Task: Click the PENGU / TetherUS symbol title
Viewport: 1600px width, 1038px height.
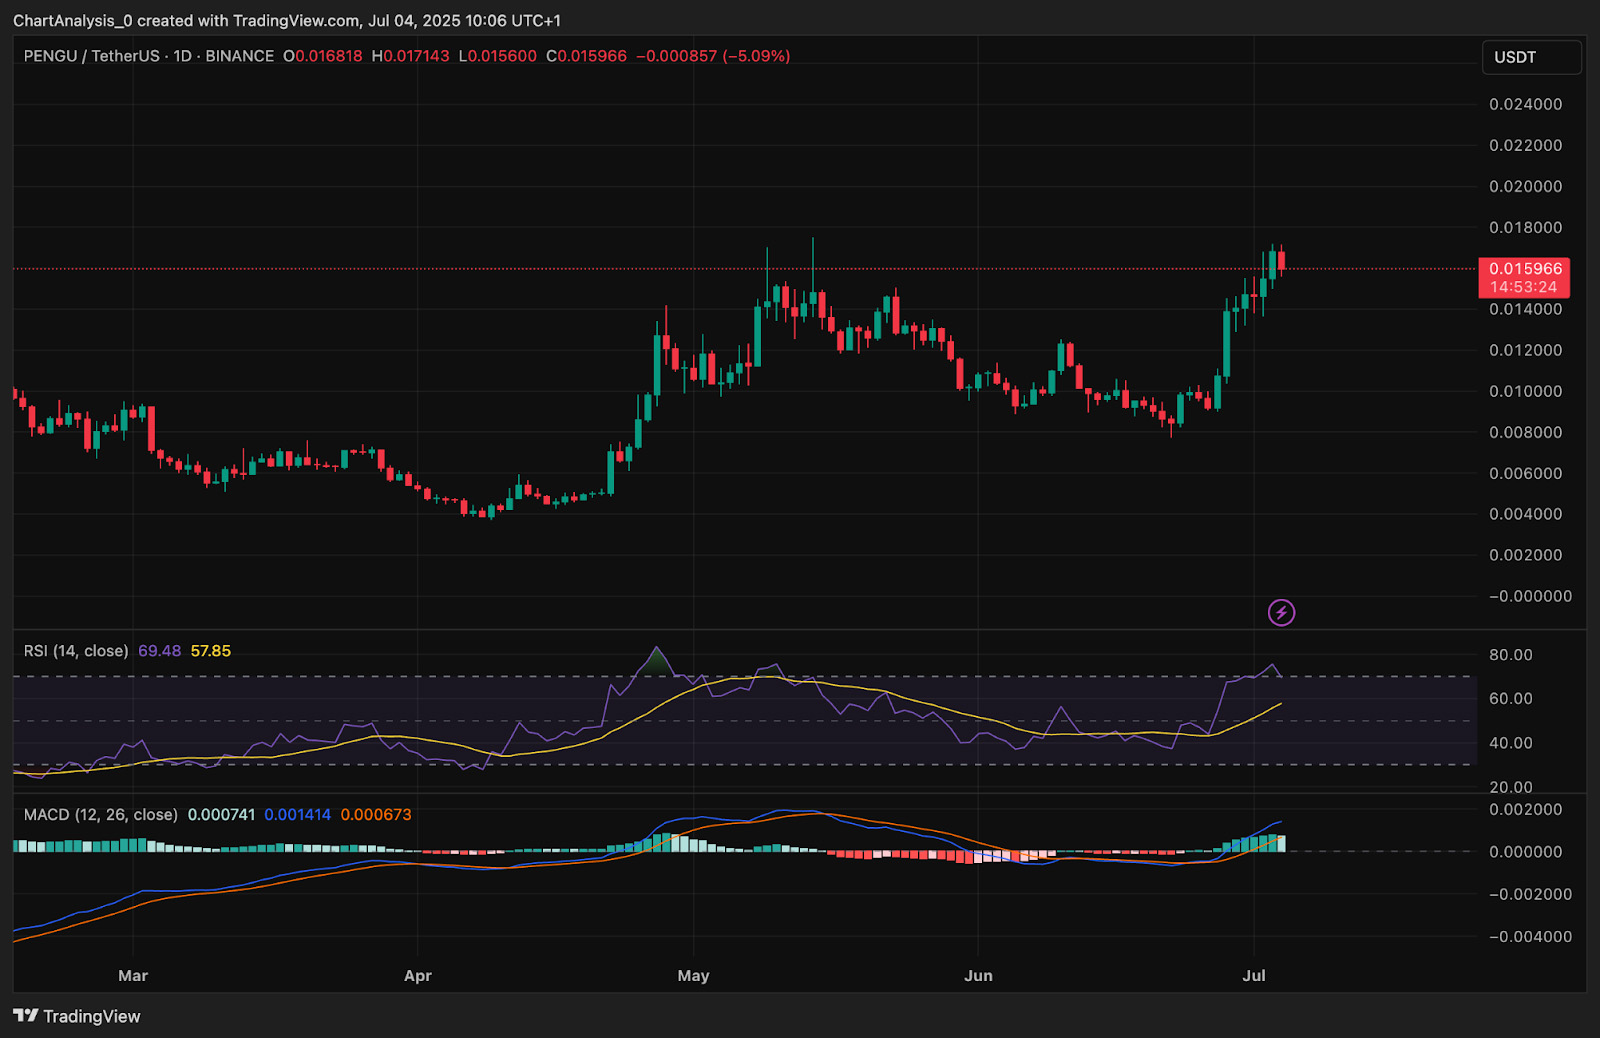Action: click(x=91, y=56)
